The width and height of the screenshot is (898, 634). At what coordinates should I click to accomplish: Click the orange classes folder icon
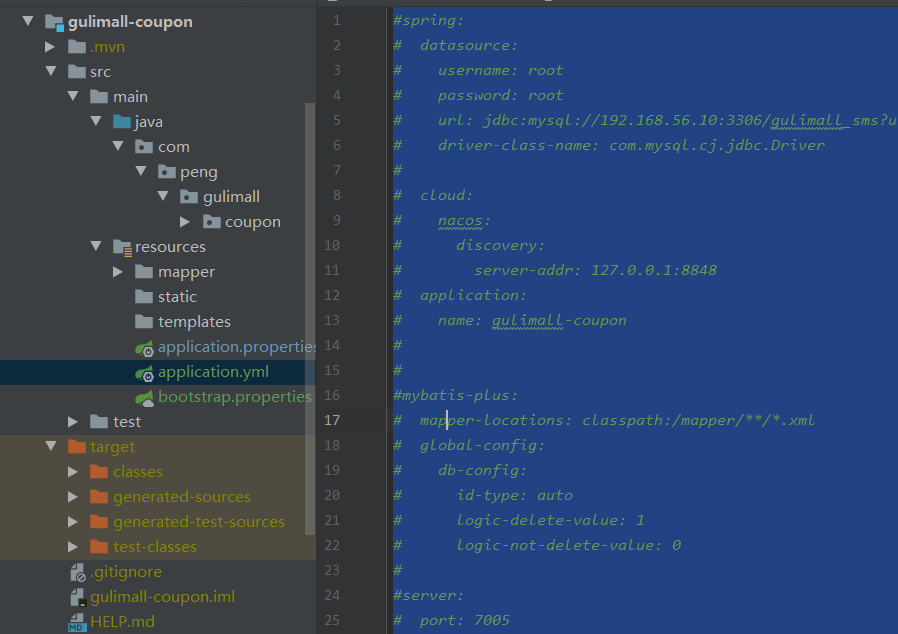coord(99,472)
